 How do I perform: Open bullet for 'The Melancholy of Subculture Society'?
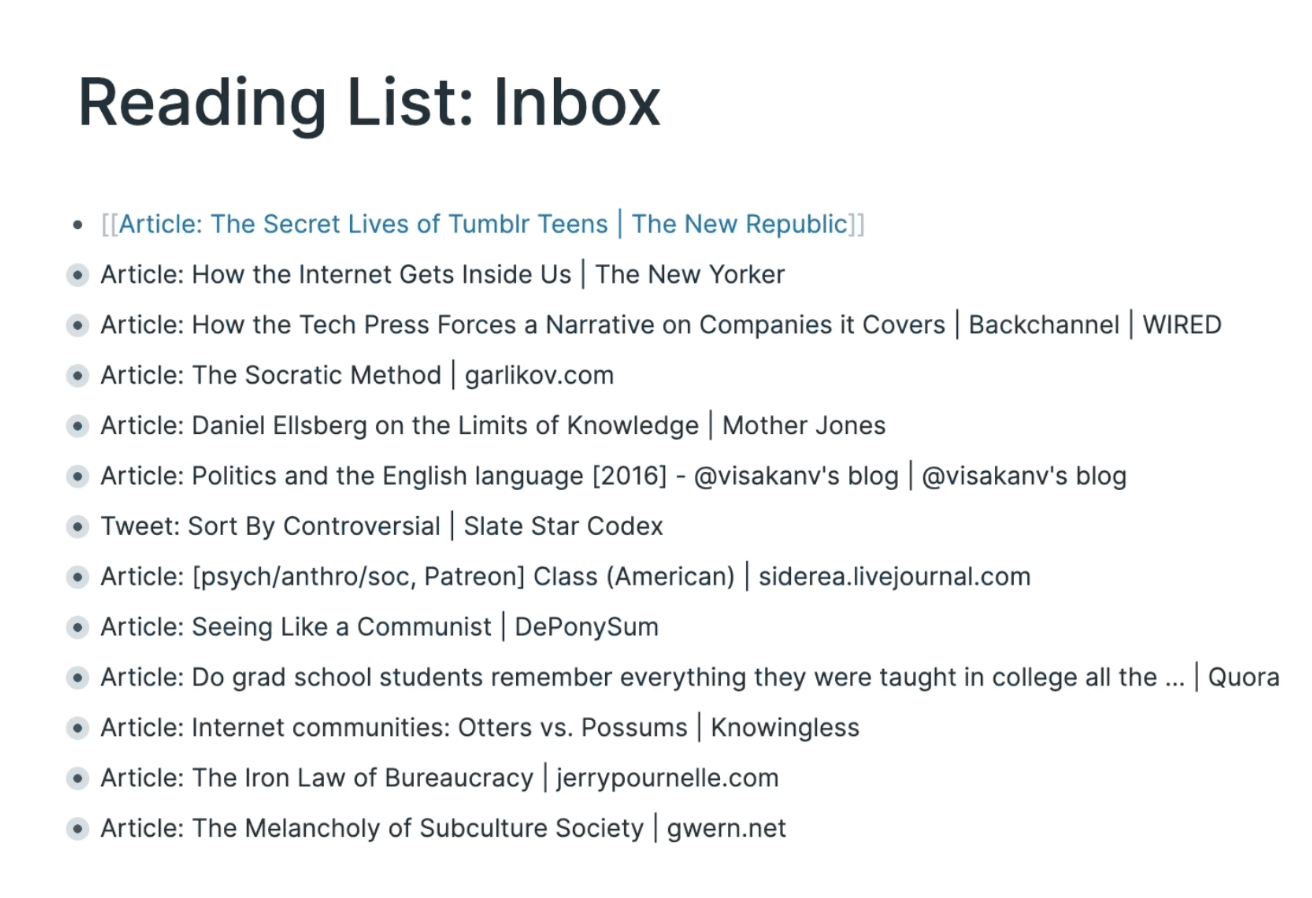coord(78,829)
